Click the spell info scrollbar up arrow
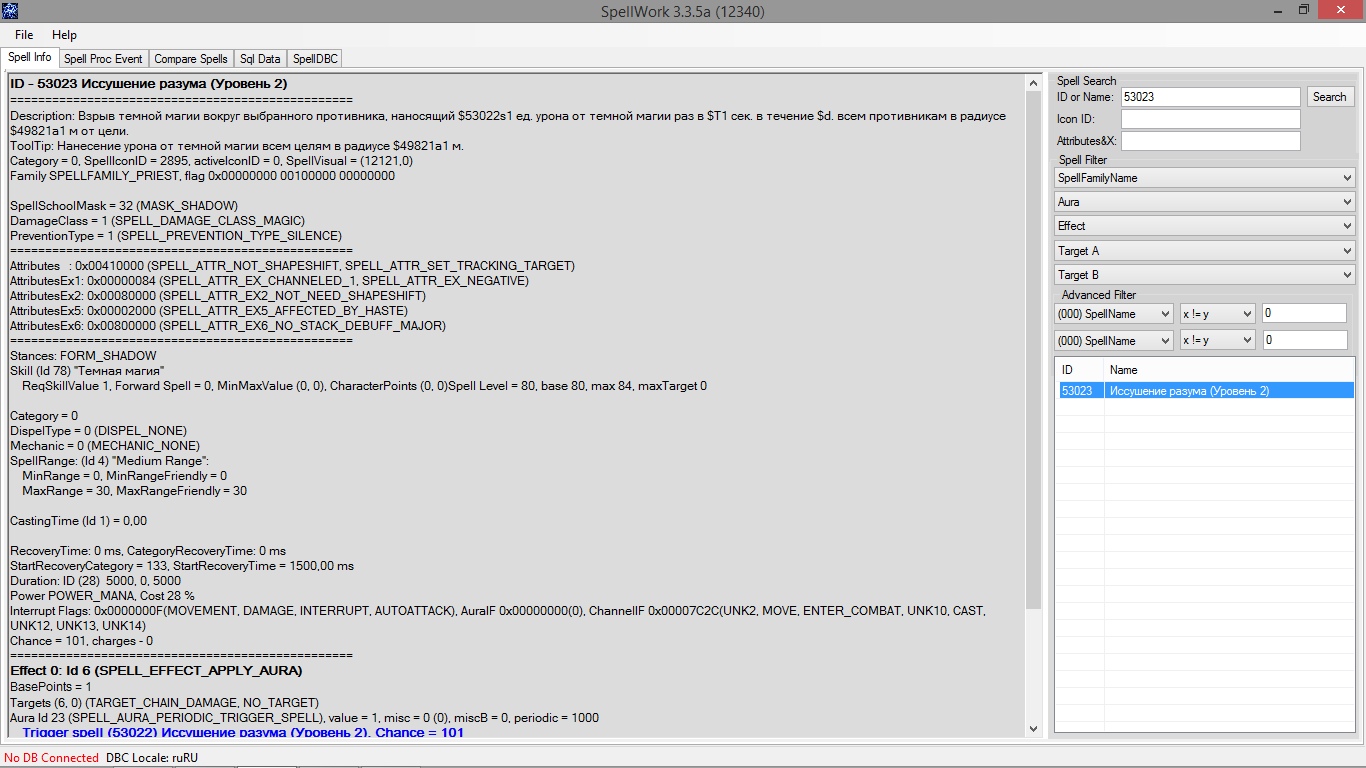Image resolution: width=1366 pixels, height=768 pixels. click(x=1034, y=83)
